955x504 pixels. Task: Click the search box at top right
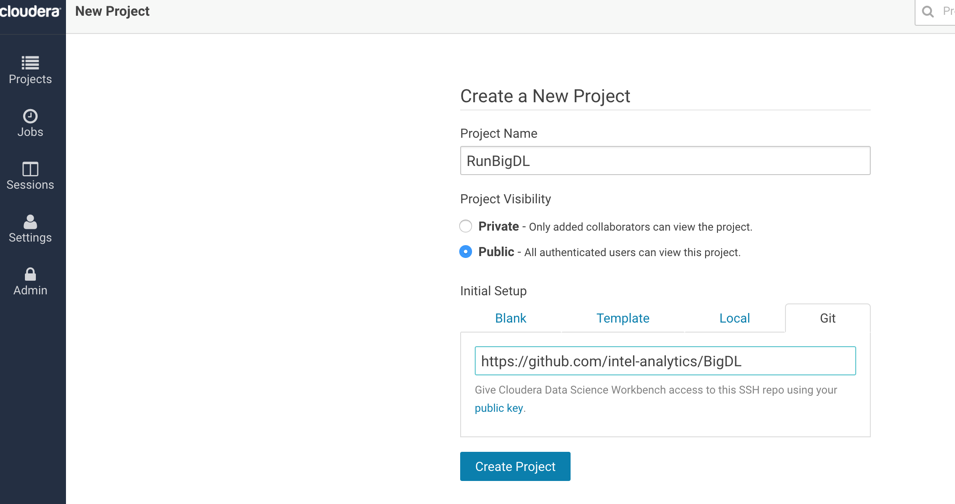pyautogui.click(x=935, y=12)
